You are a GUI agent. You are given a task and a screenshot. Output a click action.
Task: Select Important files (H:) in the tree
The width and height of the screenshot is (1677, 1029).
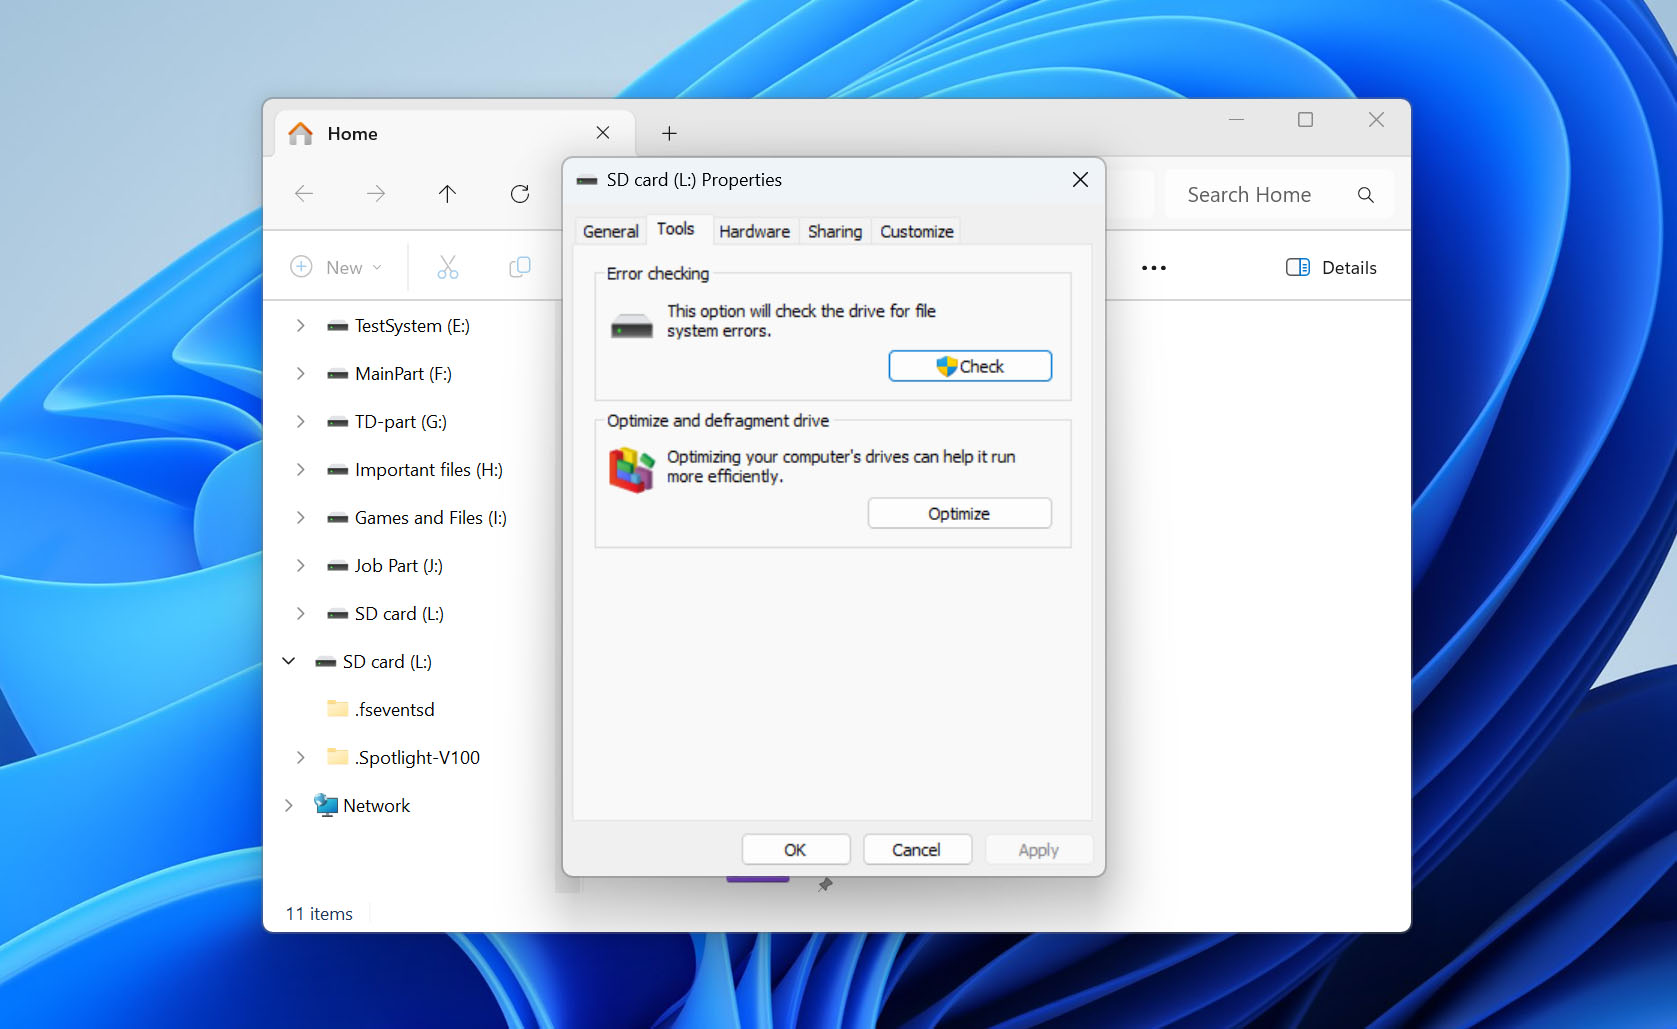[429, 470]
